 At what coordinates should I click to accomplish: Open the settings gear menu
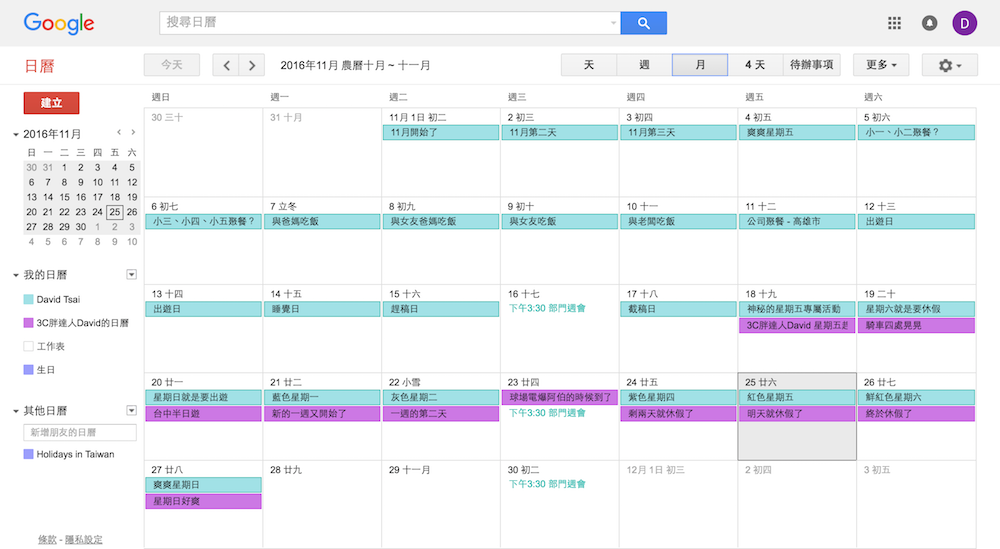pos(950,65)
